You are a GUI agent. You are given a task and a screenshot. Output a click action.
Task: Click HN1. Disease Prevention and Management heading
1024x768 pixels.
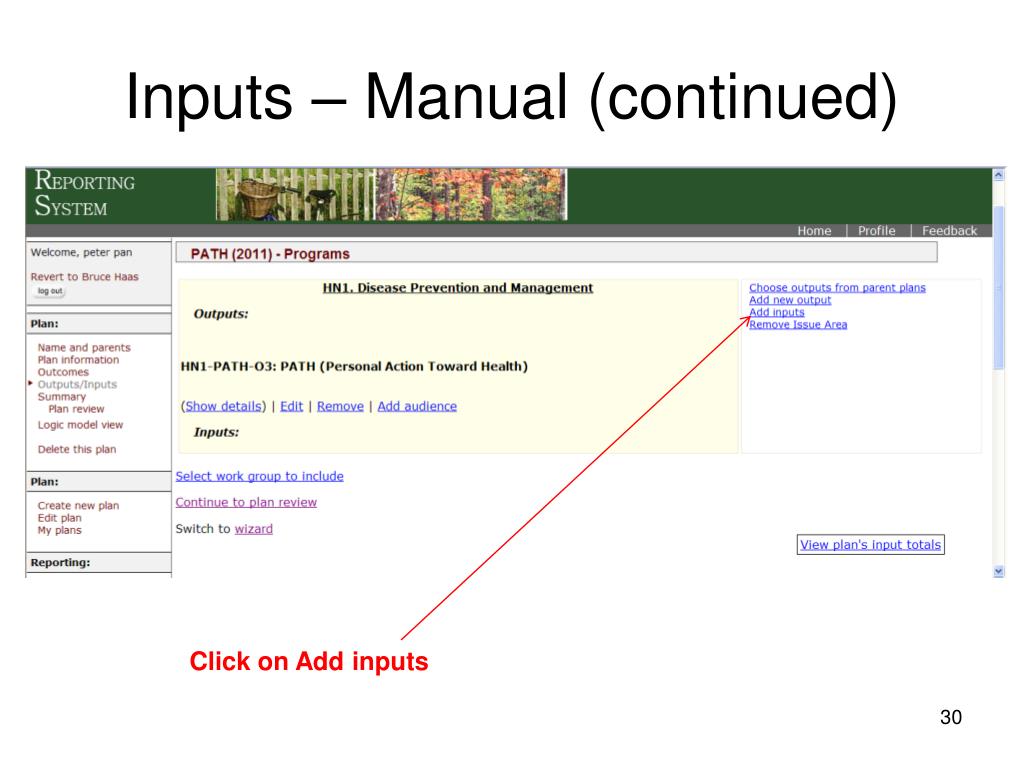coord(458,288)
